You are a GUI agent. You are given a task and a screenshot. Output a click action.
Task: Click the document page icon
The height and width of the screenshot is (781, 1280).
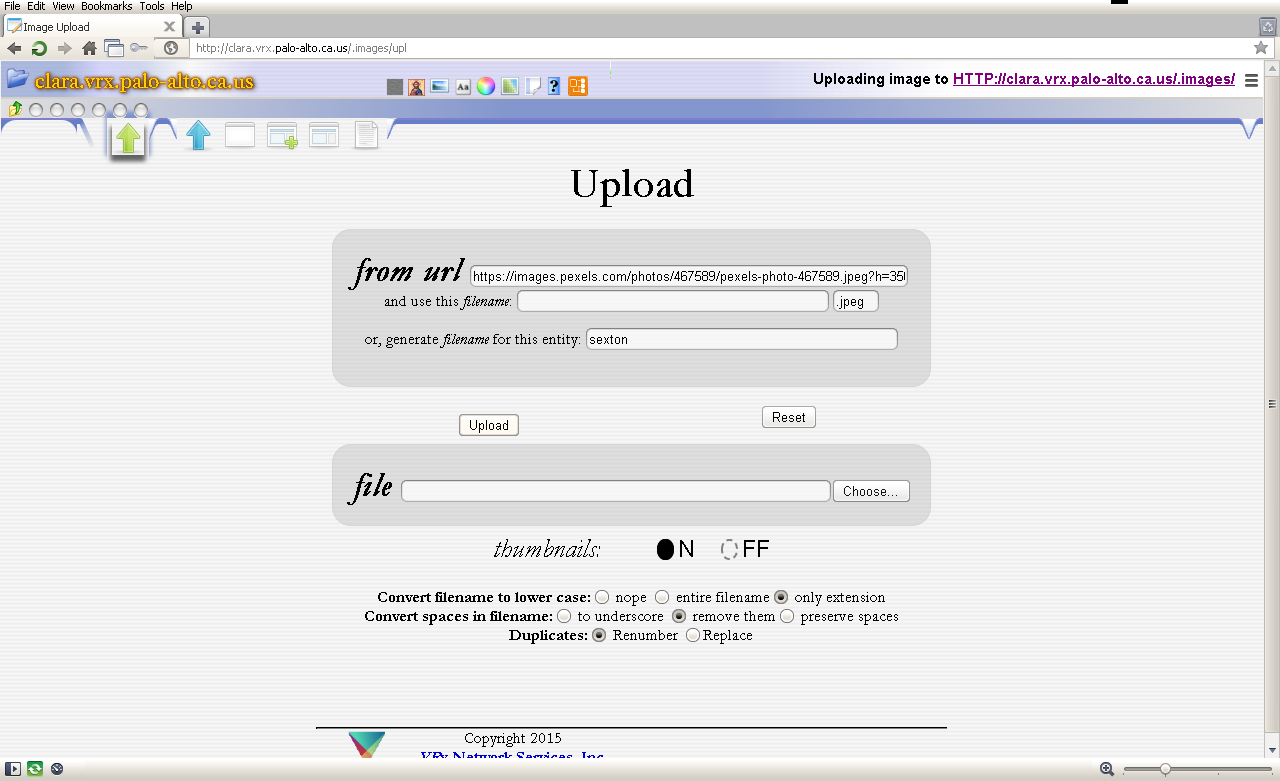tap(366, 135)
